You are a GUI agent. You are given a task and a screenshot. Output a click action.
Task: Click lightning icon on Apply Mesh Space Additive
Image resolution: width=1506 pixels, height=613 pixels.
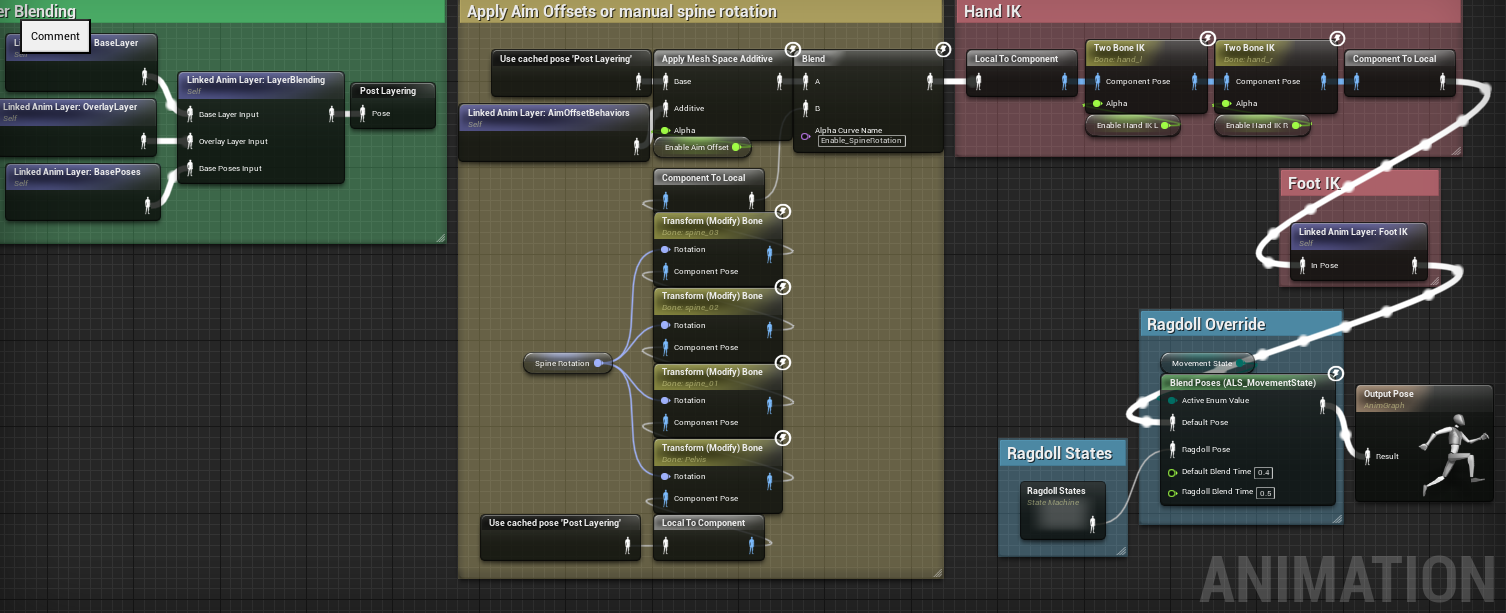792,50
